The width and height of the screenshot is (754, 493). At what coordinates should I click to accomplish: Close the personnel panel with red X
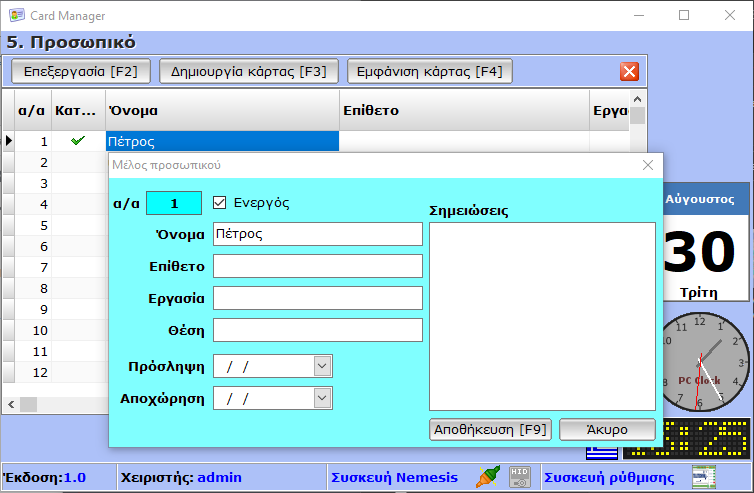[x=629, y=71]
